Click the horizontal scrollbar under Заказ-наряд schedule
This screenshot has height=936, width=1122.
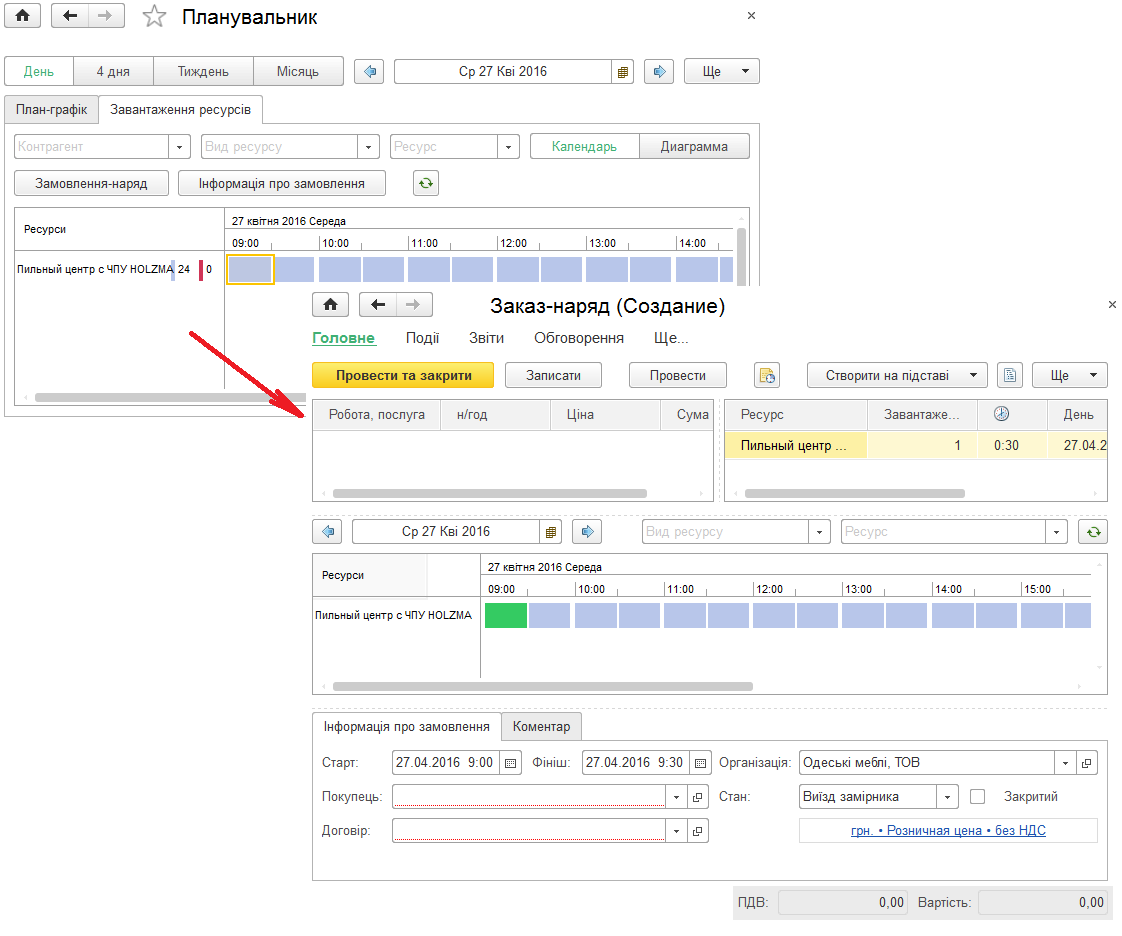[x=542, y=686]
